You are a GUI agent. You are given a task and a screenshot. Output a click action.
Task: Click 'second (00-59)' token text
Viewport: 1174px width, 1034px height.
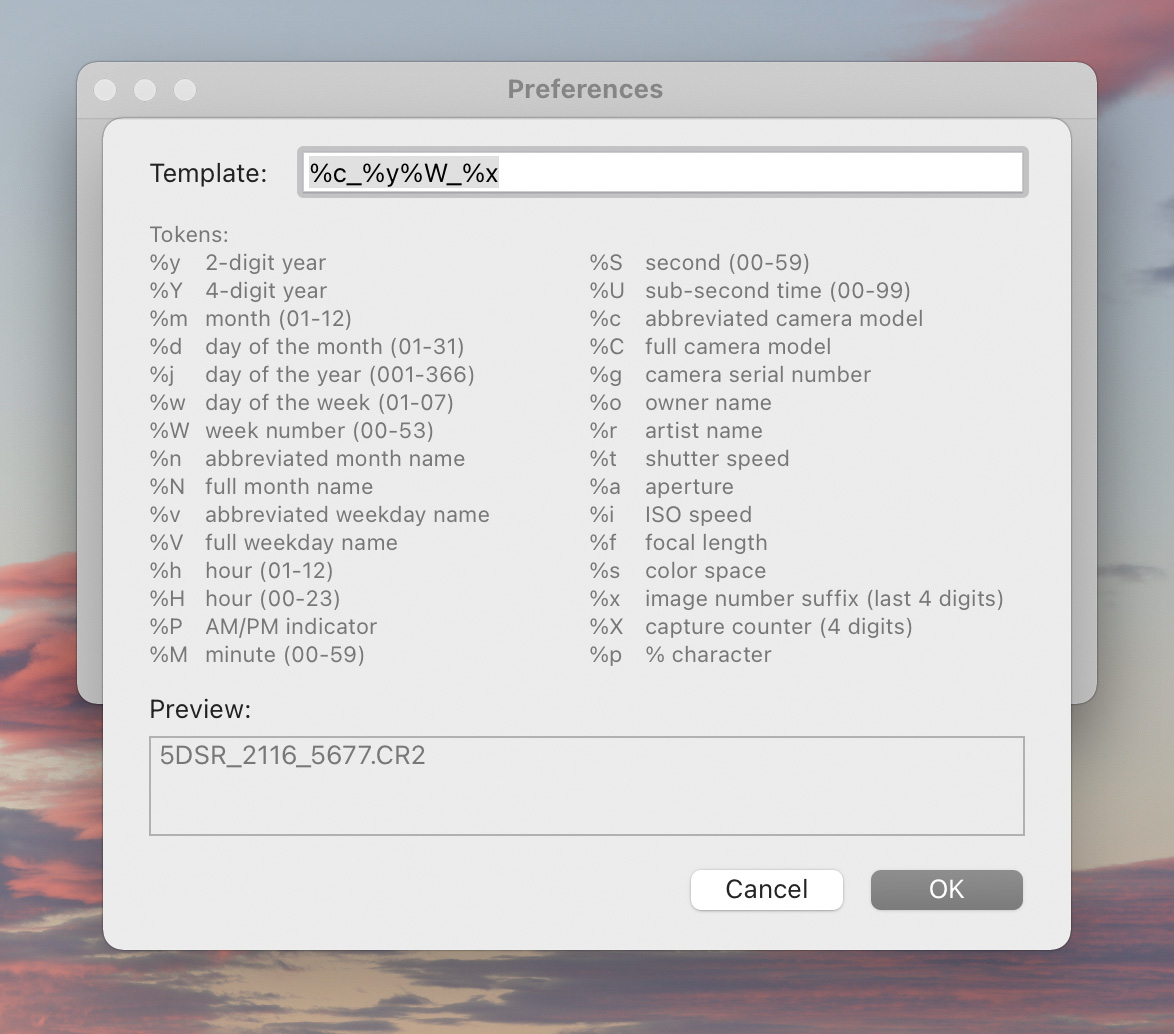(728, 263)
